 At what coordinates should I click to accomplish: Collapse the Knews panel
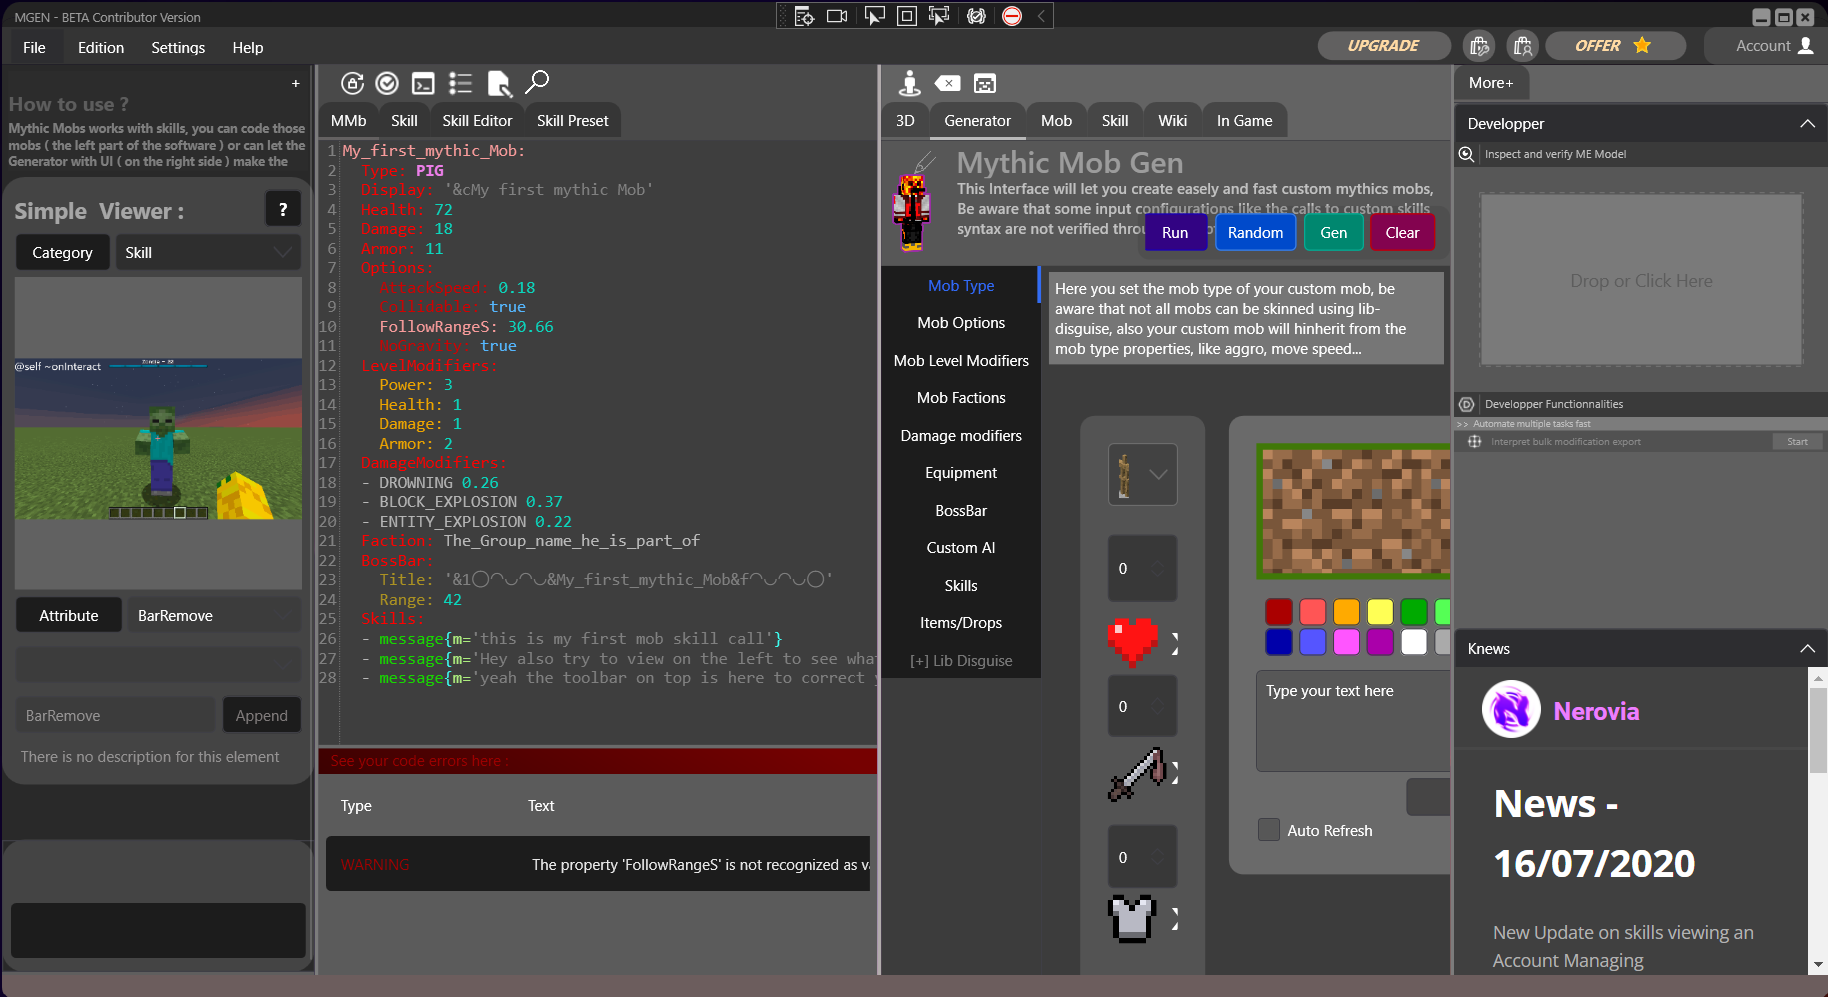tap(1807, 649)
